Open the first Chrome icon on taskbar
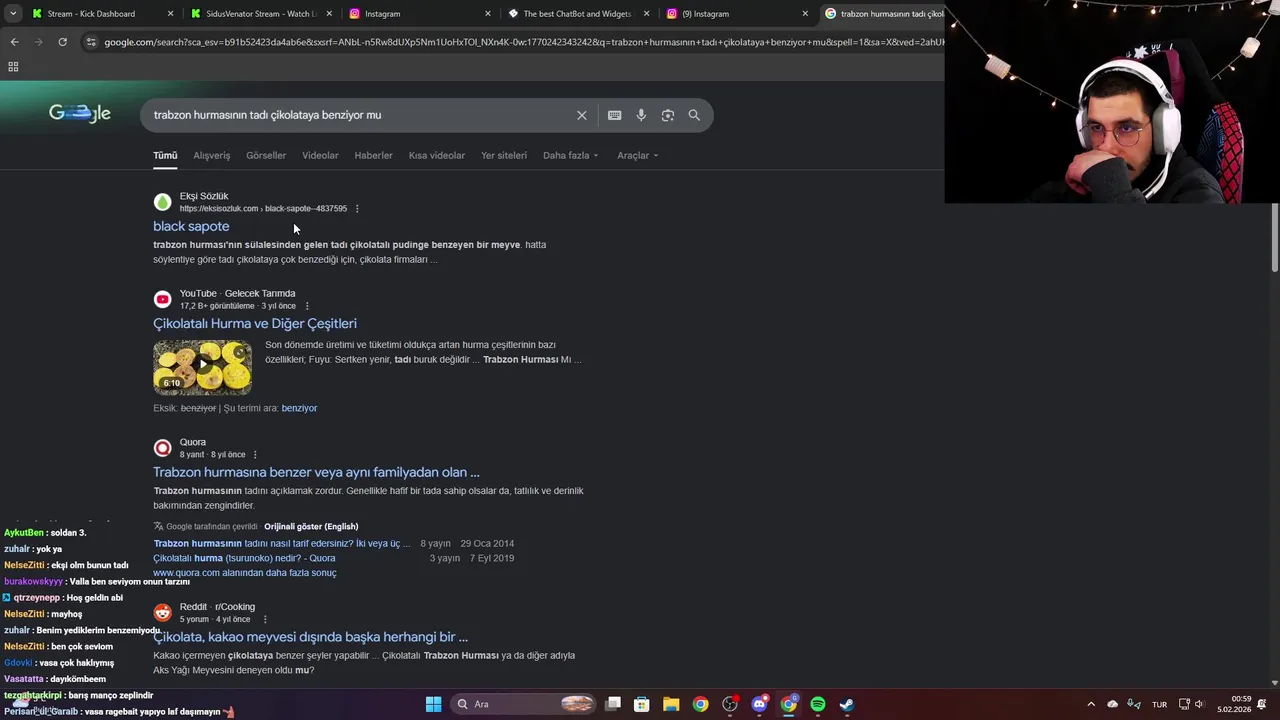1280x720 pixels. (700, 704)
